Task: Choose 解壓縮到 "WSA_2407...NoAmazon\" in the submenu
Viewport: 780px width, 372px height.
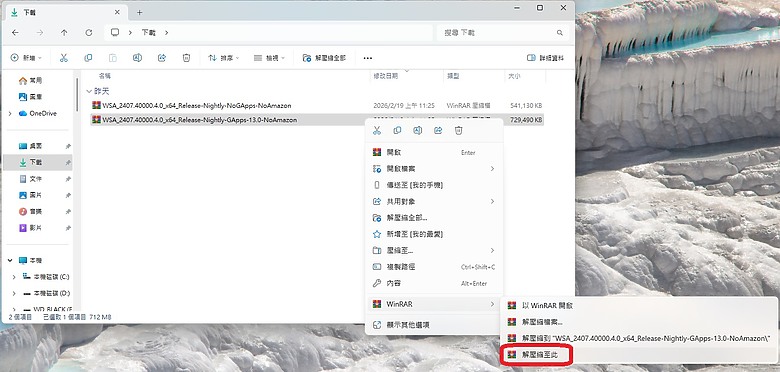Action: coord(639,338)
